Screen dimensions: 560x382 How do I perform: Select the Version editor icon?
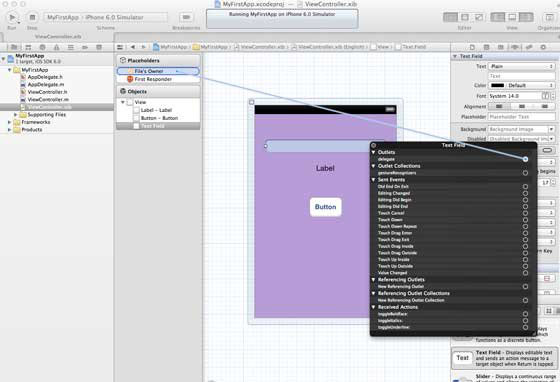tap(479, 17)
